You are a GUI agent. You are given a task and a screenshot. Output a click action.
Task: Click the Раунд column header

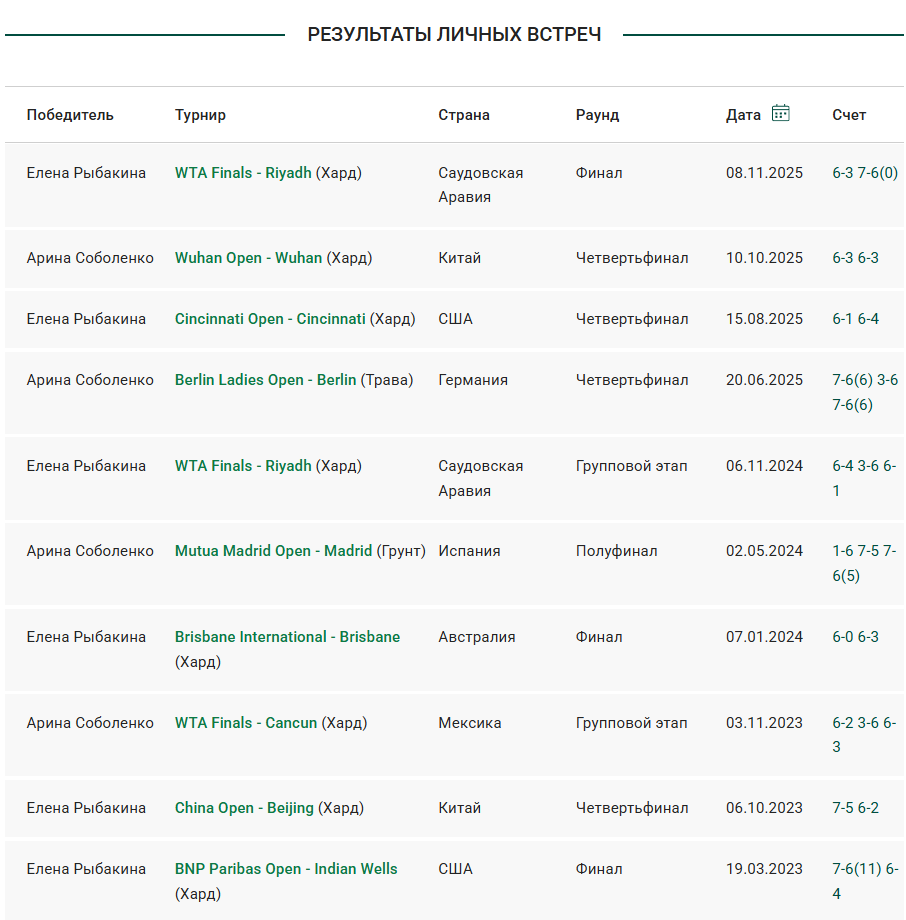click(597, 115)
